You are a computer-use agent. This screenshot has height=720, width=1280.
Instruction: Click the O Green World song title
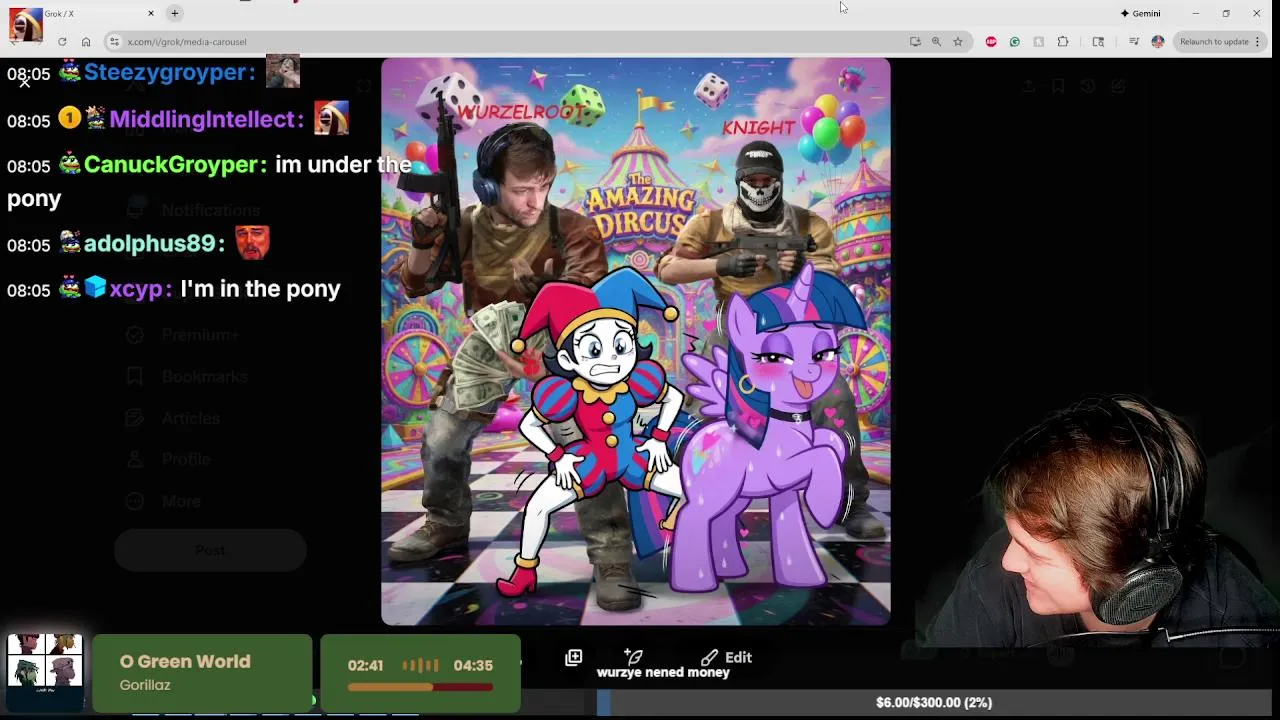185,661
